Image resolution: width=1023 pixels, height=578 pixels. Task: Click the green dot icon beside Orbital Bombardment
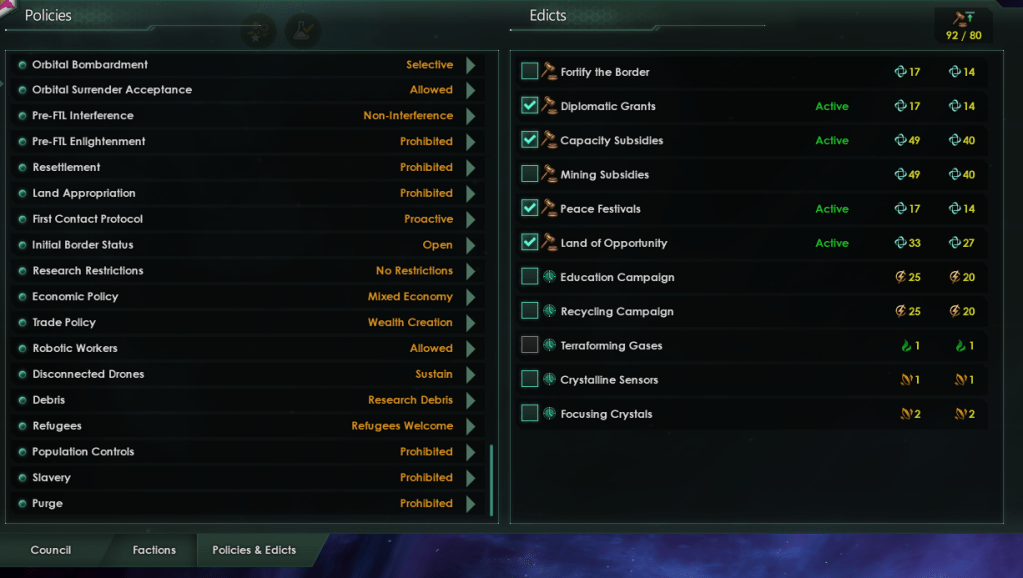pos(22,65)
